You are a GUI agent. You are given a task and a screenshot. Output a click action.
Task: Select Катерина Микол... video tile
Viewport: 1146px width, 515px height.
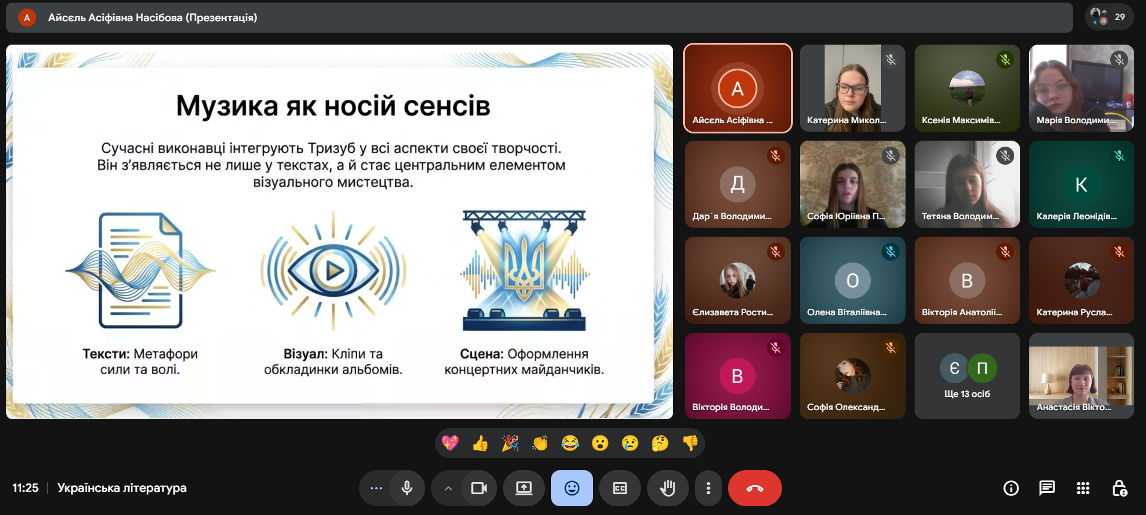[x=852, y=88]
